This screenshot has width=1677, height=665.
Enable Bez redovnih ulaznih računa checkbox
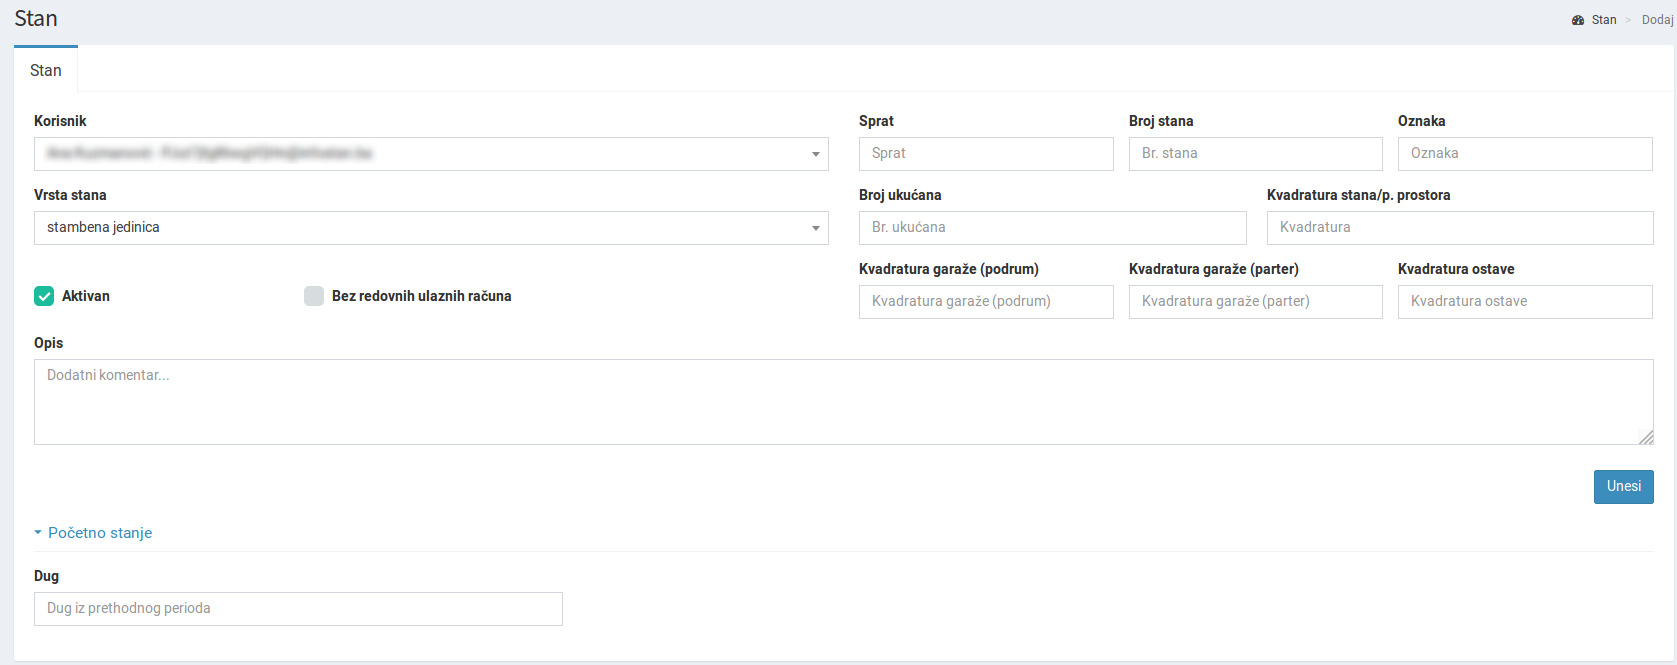point(314,296)
